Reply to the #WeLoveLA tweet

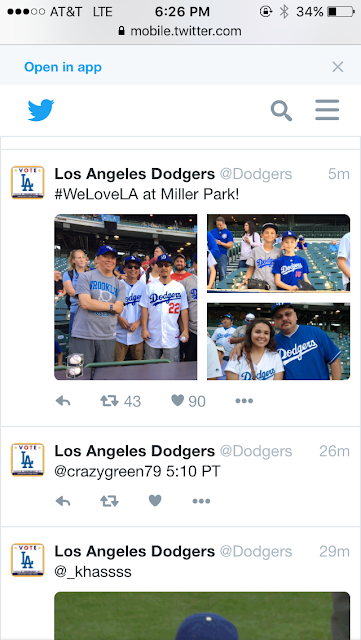pos(63,401)
